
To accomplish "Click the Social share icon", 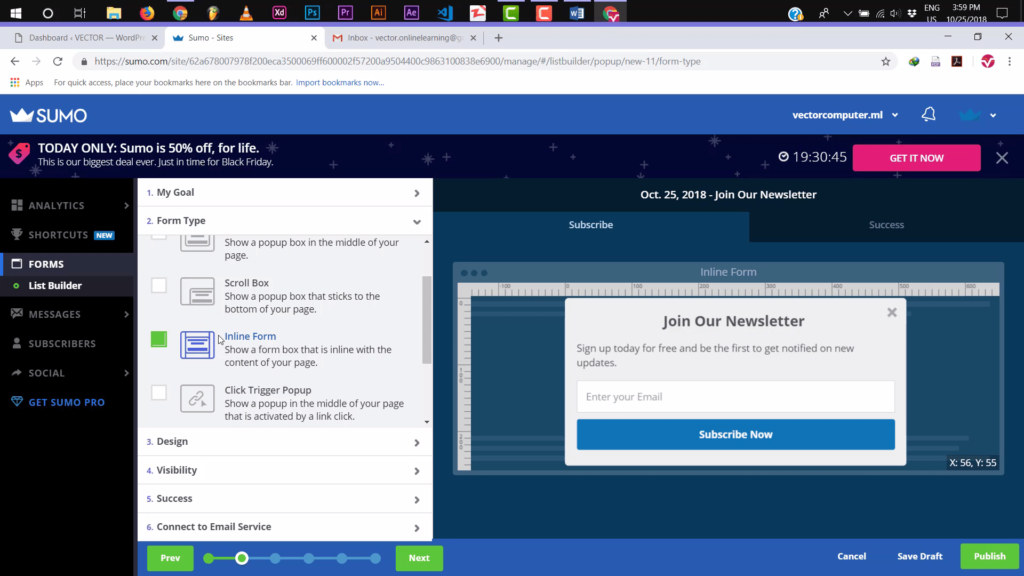I will tap(17, 373).
